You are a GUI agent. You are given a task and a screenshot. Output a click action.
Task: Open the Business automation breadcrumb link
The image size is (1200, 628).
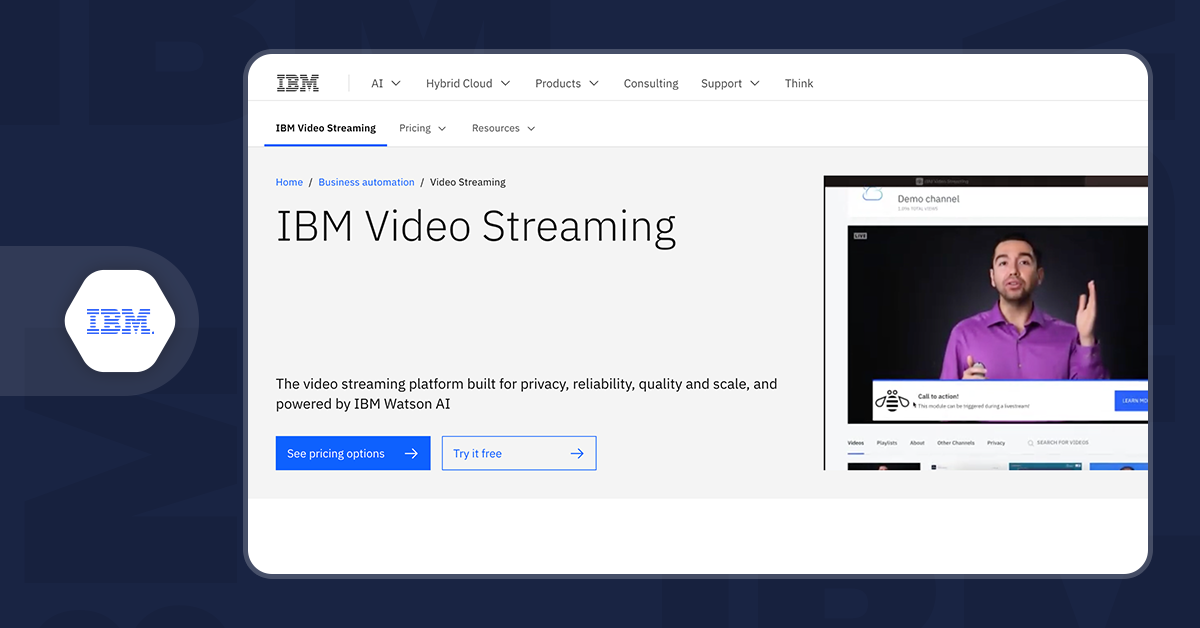point(366,182)
